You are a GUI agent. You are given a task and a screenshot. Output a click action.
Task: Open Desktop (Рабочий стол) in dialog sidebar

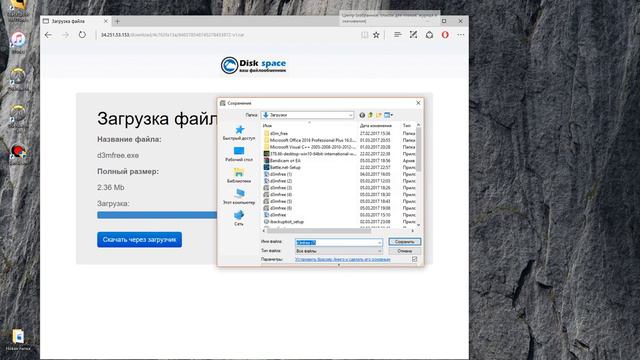(x=239, y=154)
